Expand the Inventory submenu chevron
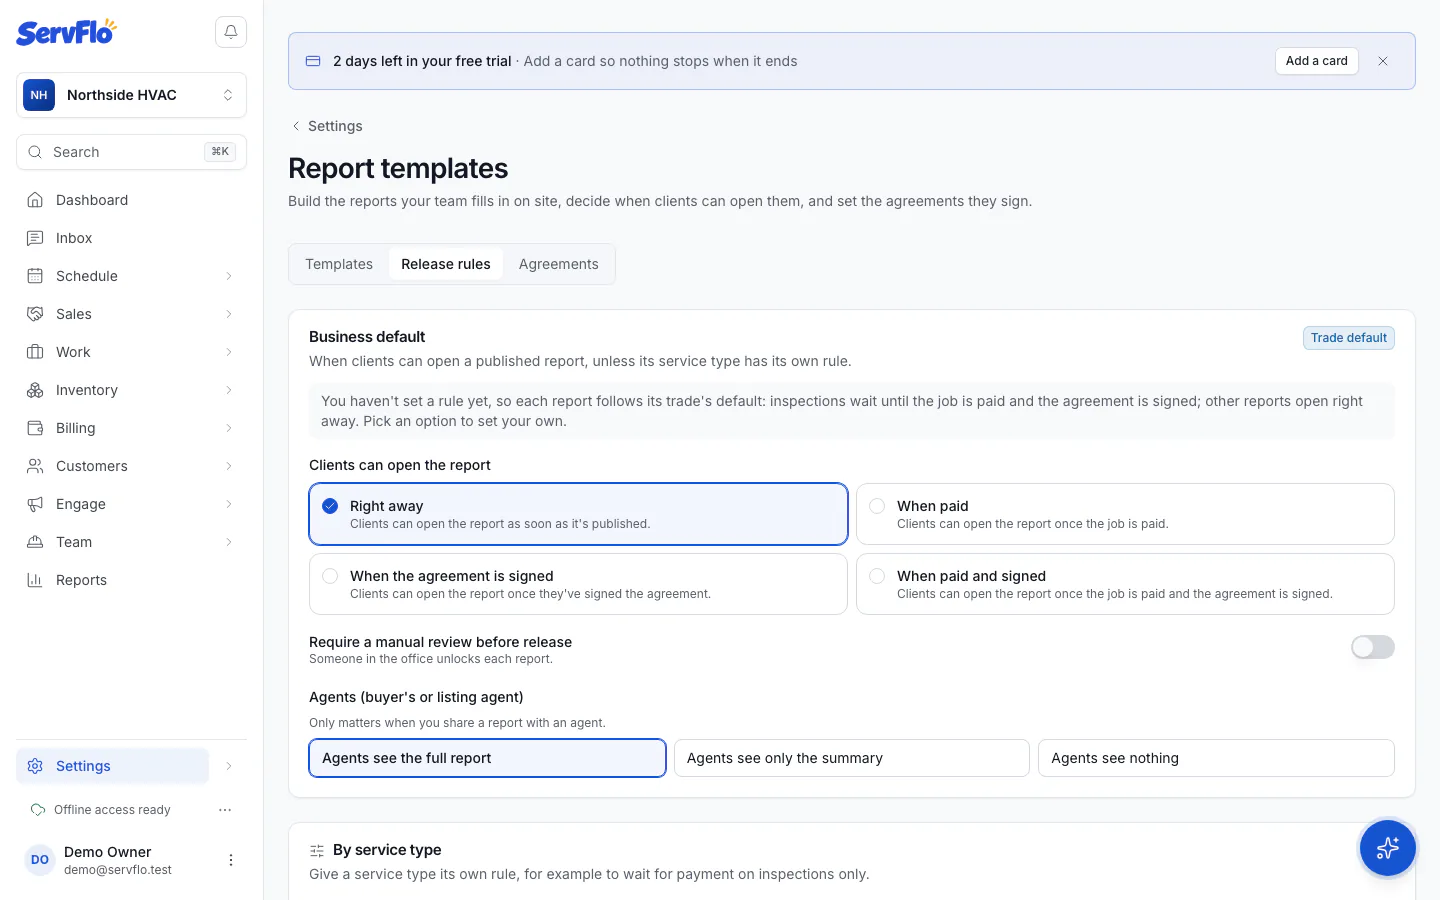The image size is (1440, 900). pyautogui.click(x=229, y=390)
